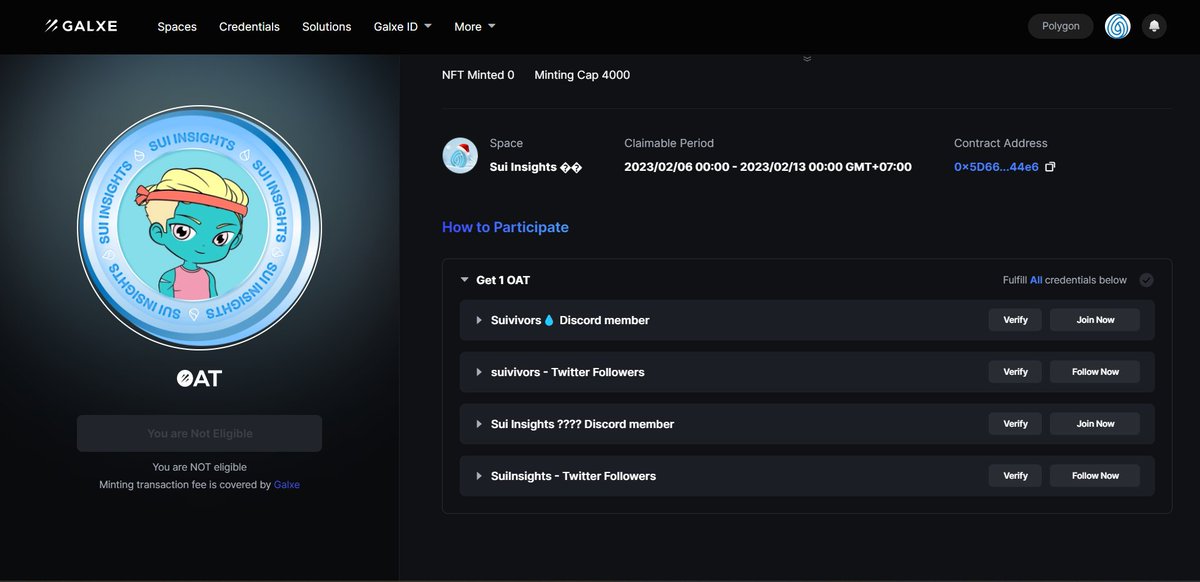Viewport: 1200px width, 582px height.
Task: Verify suivivors - Twitter Followers credential
Action: coord(1015,372)
